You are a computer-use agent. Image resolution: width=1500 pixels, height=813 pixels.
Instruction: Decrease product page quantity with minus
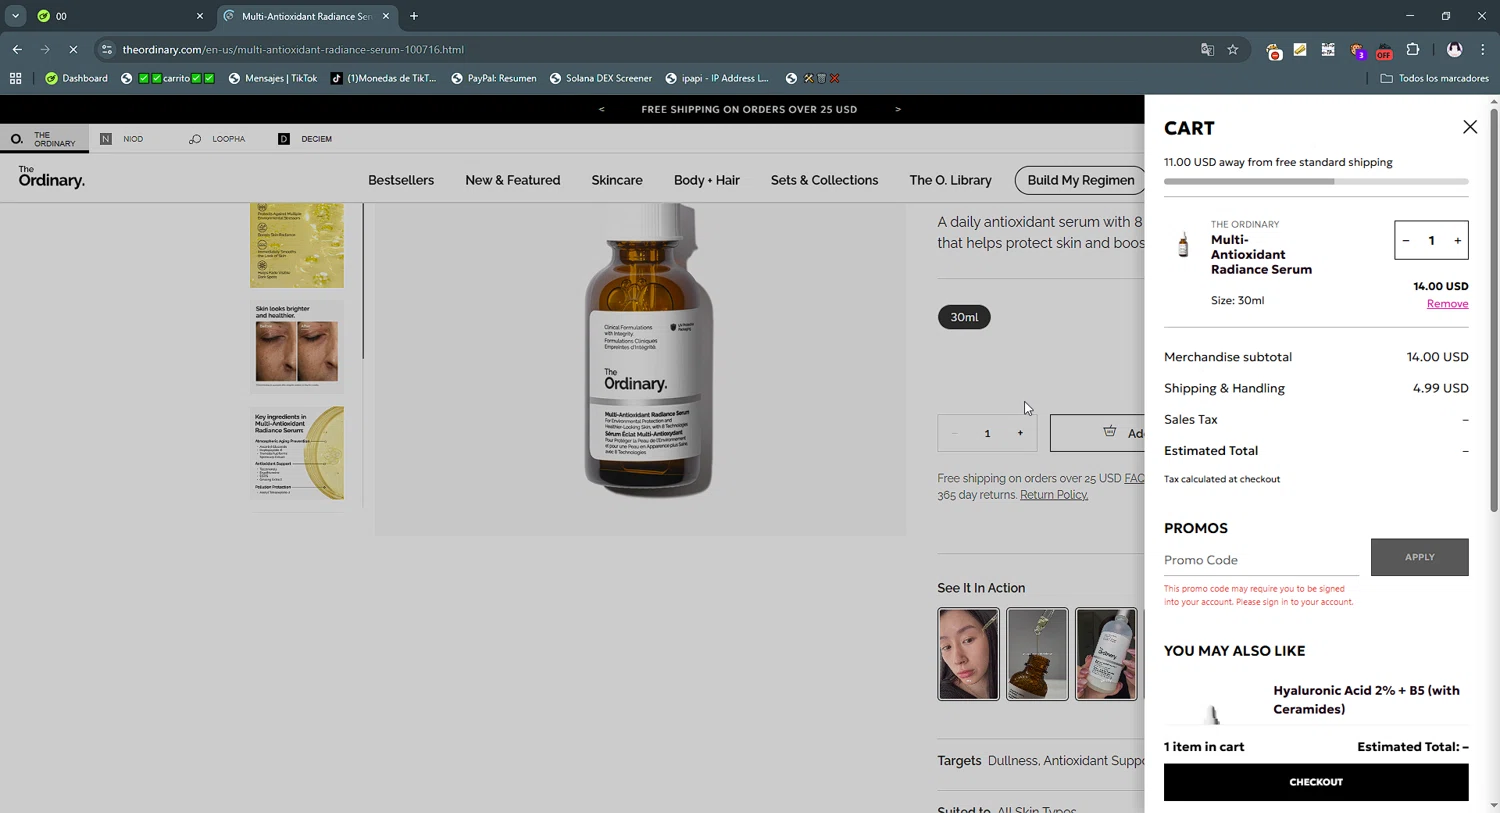[954, 433]
